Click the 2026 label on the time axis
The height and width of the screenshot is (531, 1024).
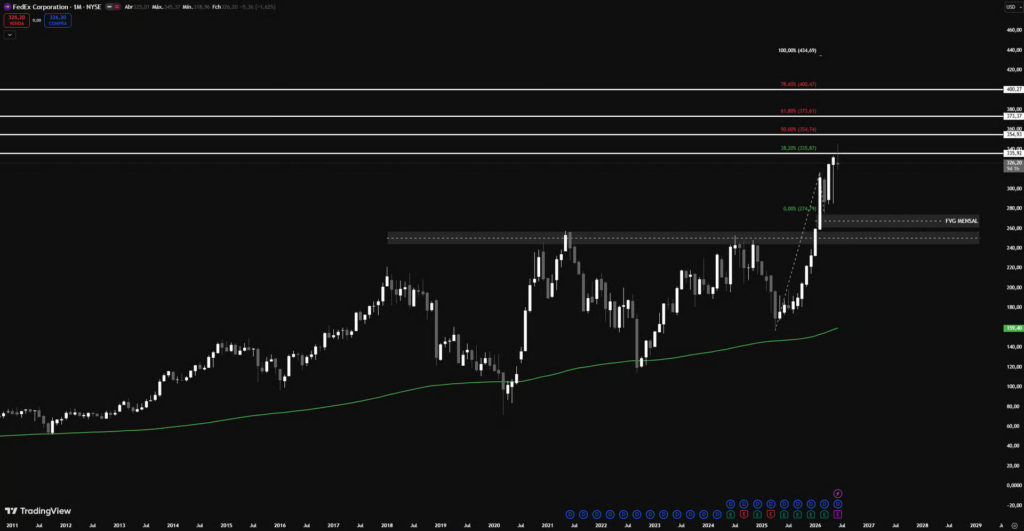click(815, 525)
